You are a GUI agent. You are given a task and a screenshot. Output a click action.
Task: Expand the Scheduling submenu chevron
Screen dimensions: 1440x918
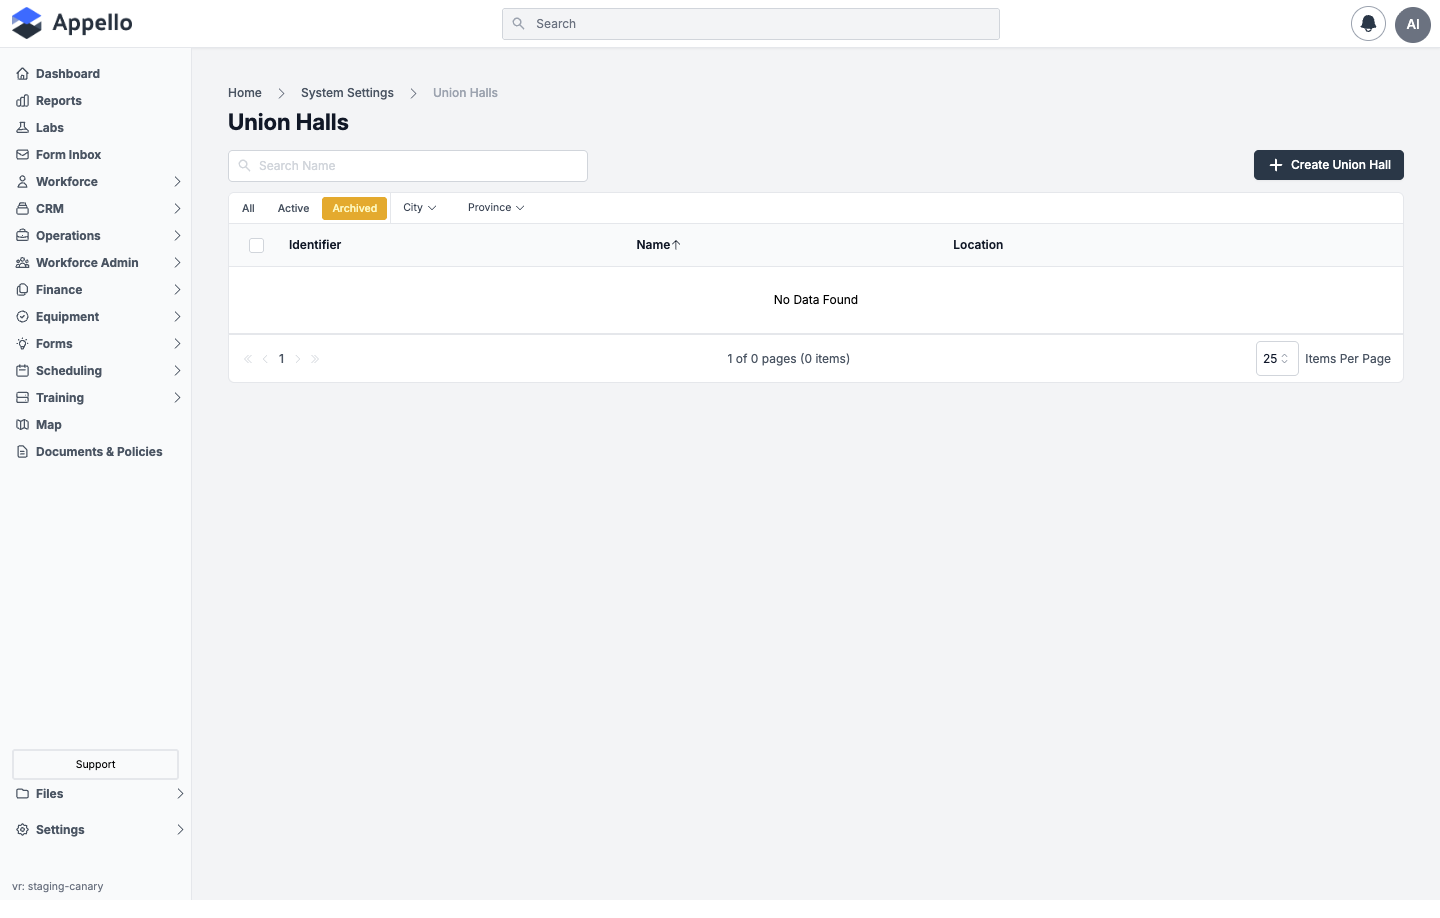pyautogui.click(x=177, y=371)
